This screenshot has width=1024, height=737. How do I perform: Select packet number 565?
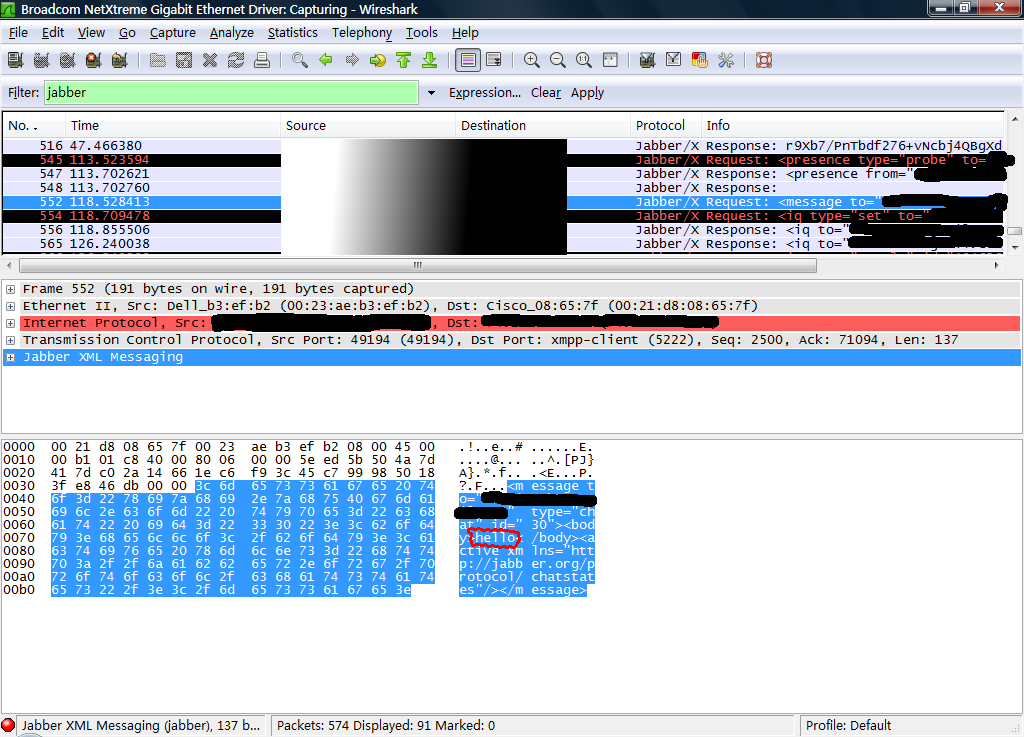tap(503, 244)
